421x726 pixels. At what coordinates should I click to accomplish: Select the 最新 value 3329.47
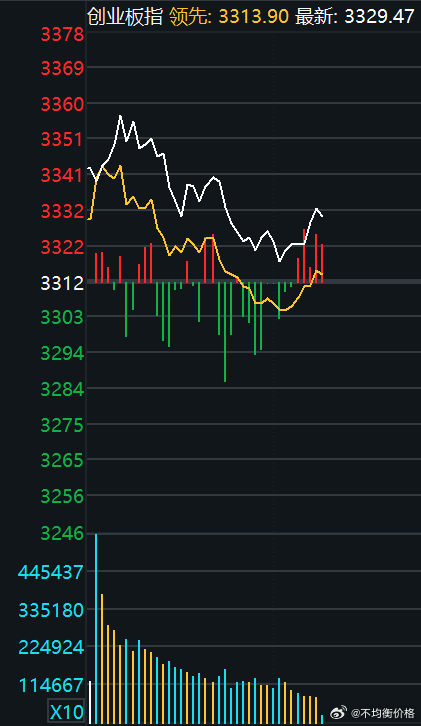point(379,17)
